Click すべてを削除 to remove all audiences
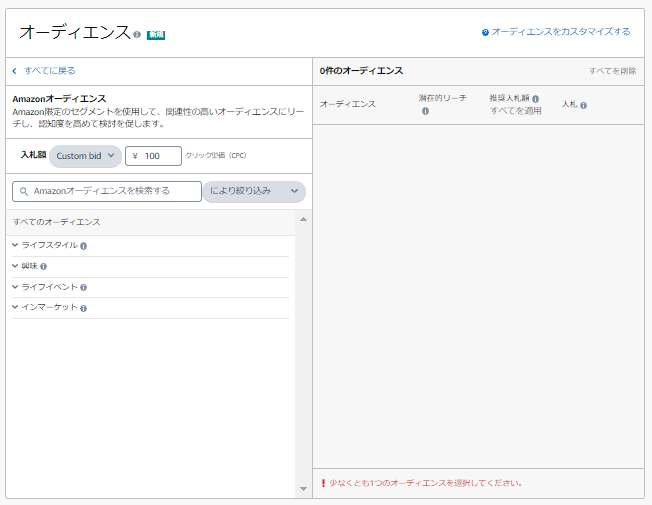The height and width of the screenshot is (505, 652). pyautogui.click(x=612, y=71)
